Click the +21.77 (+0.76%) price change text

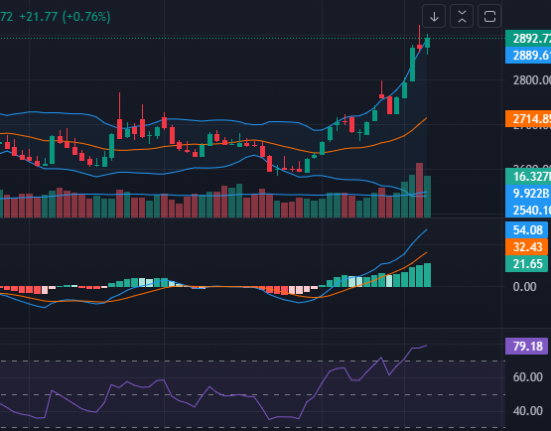[65, 17]
